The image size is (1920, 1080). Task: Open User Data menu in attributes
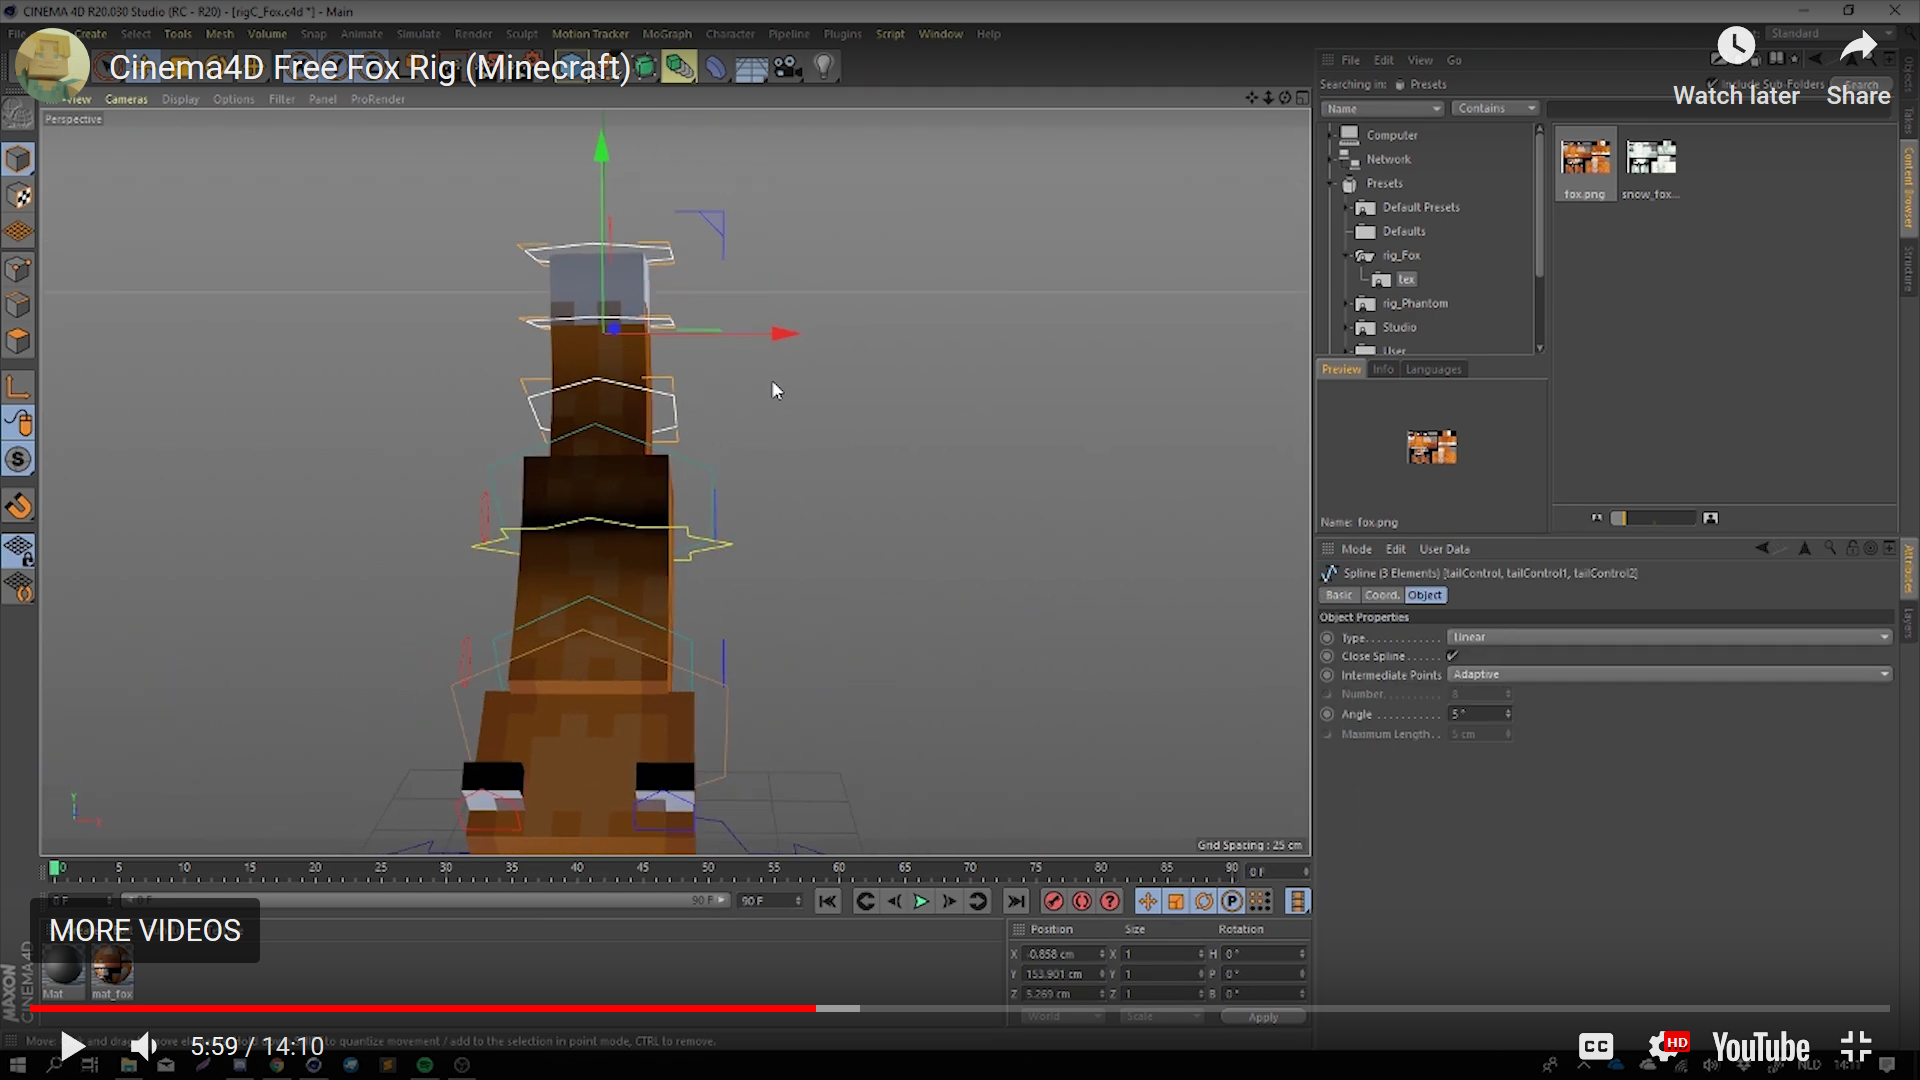[1444, 549]
